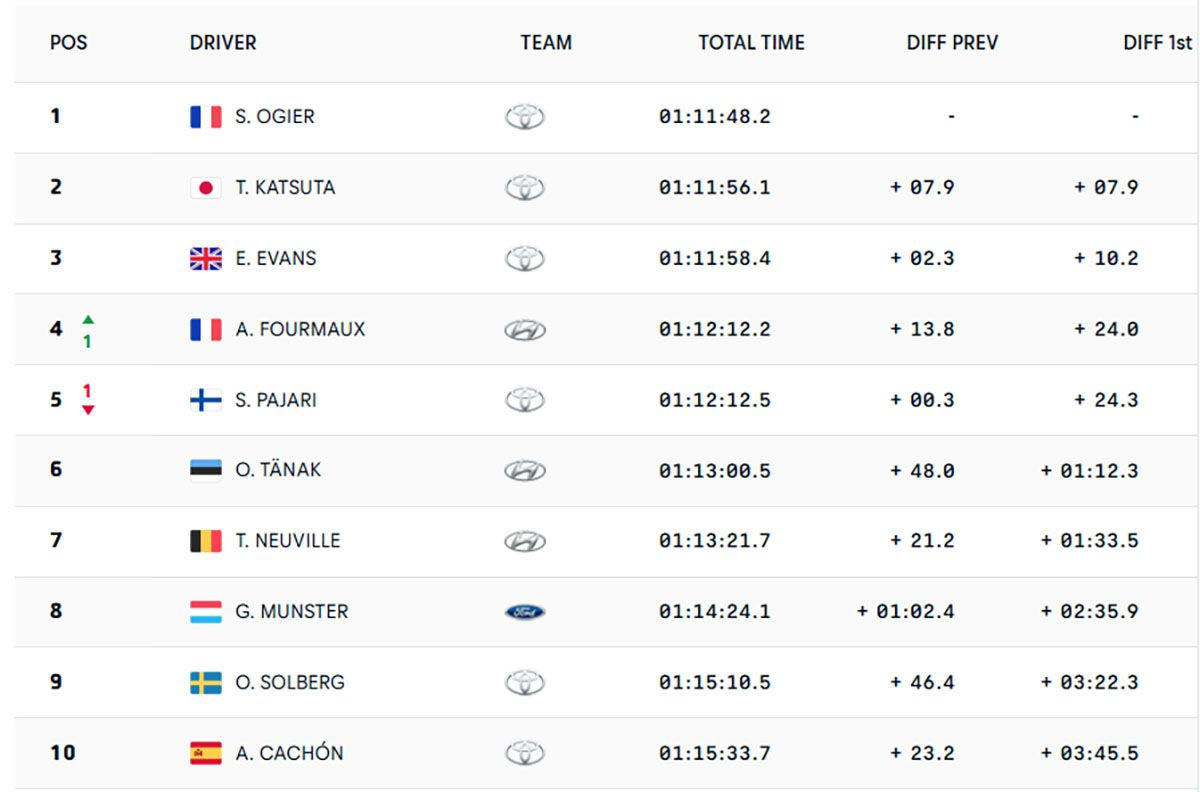Open driver S. OGIER's name link
This screenshot has height=792, width=1200.
[275, 117]
